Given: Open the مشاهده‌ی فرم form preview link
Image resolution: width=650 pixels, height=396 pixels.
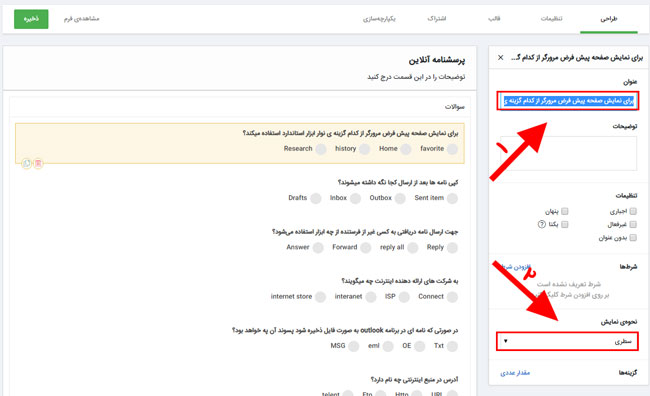Looking at the screenshot, I should (x=81, y=19).
